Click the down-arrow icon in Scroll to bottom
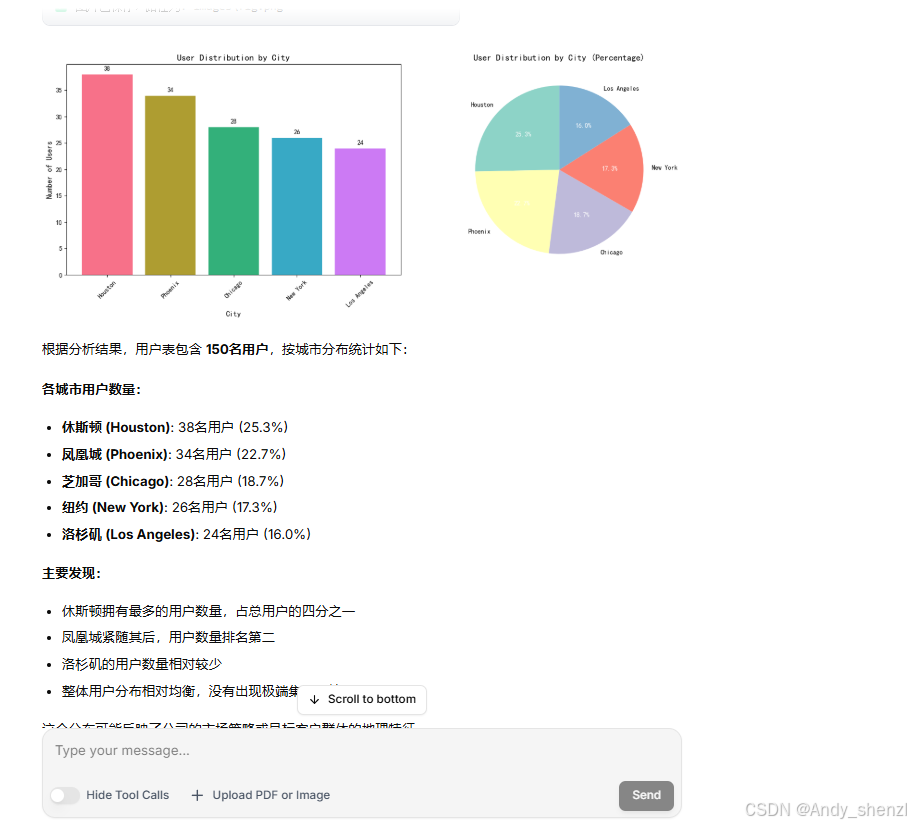This screenshot has height=825, width=911. tap(315, 700)
